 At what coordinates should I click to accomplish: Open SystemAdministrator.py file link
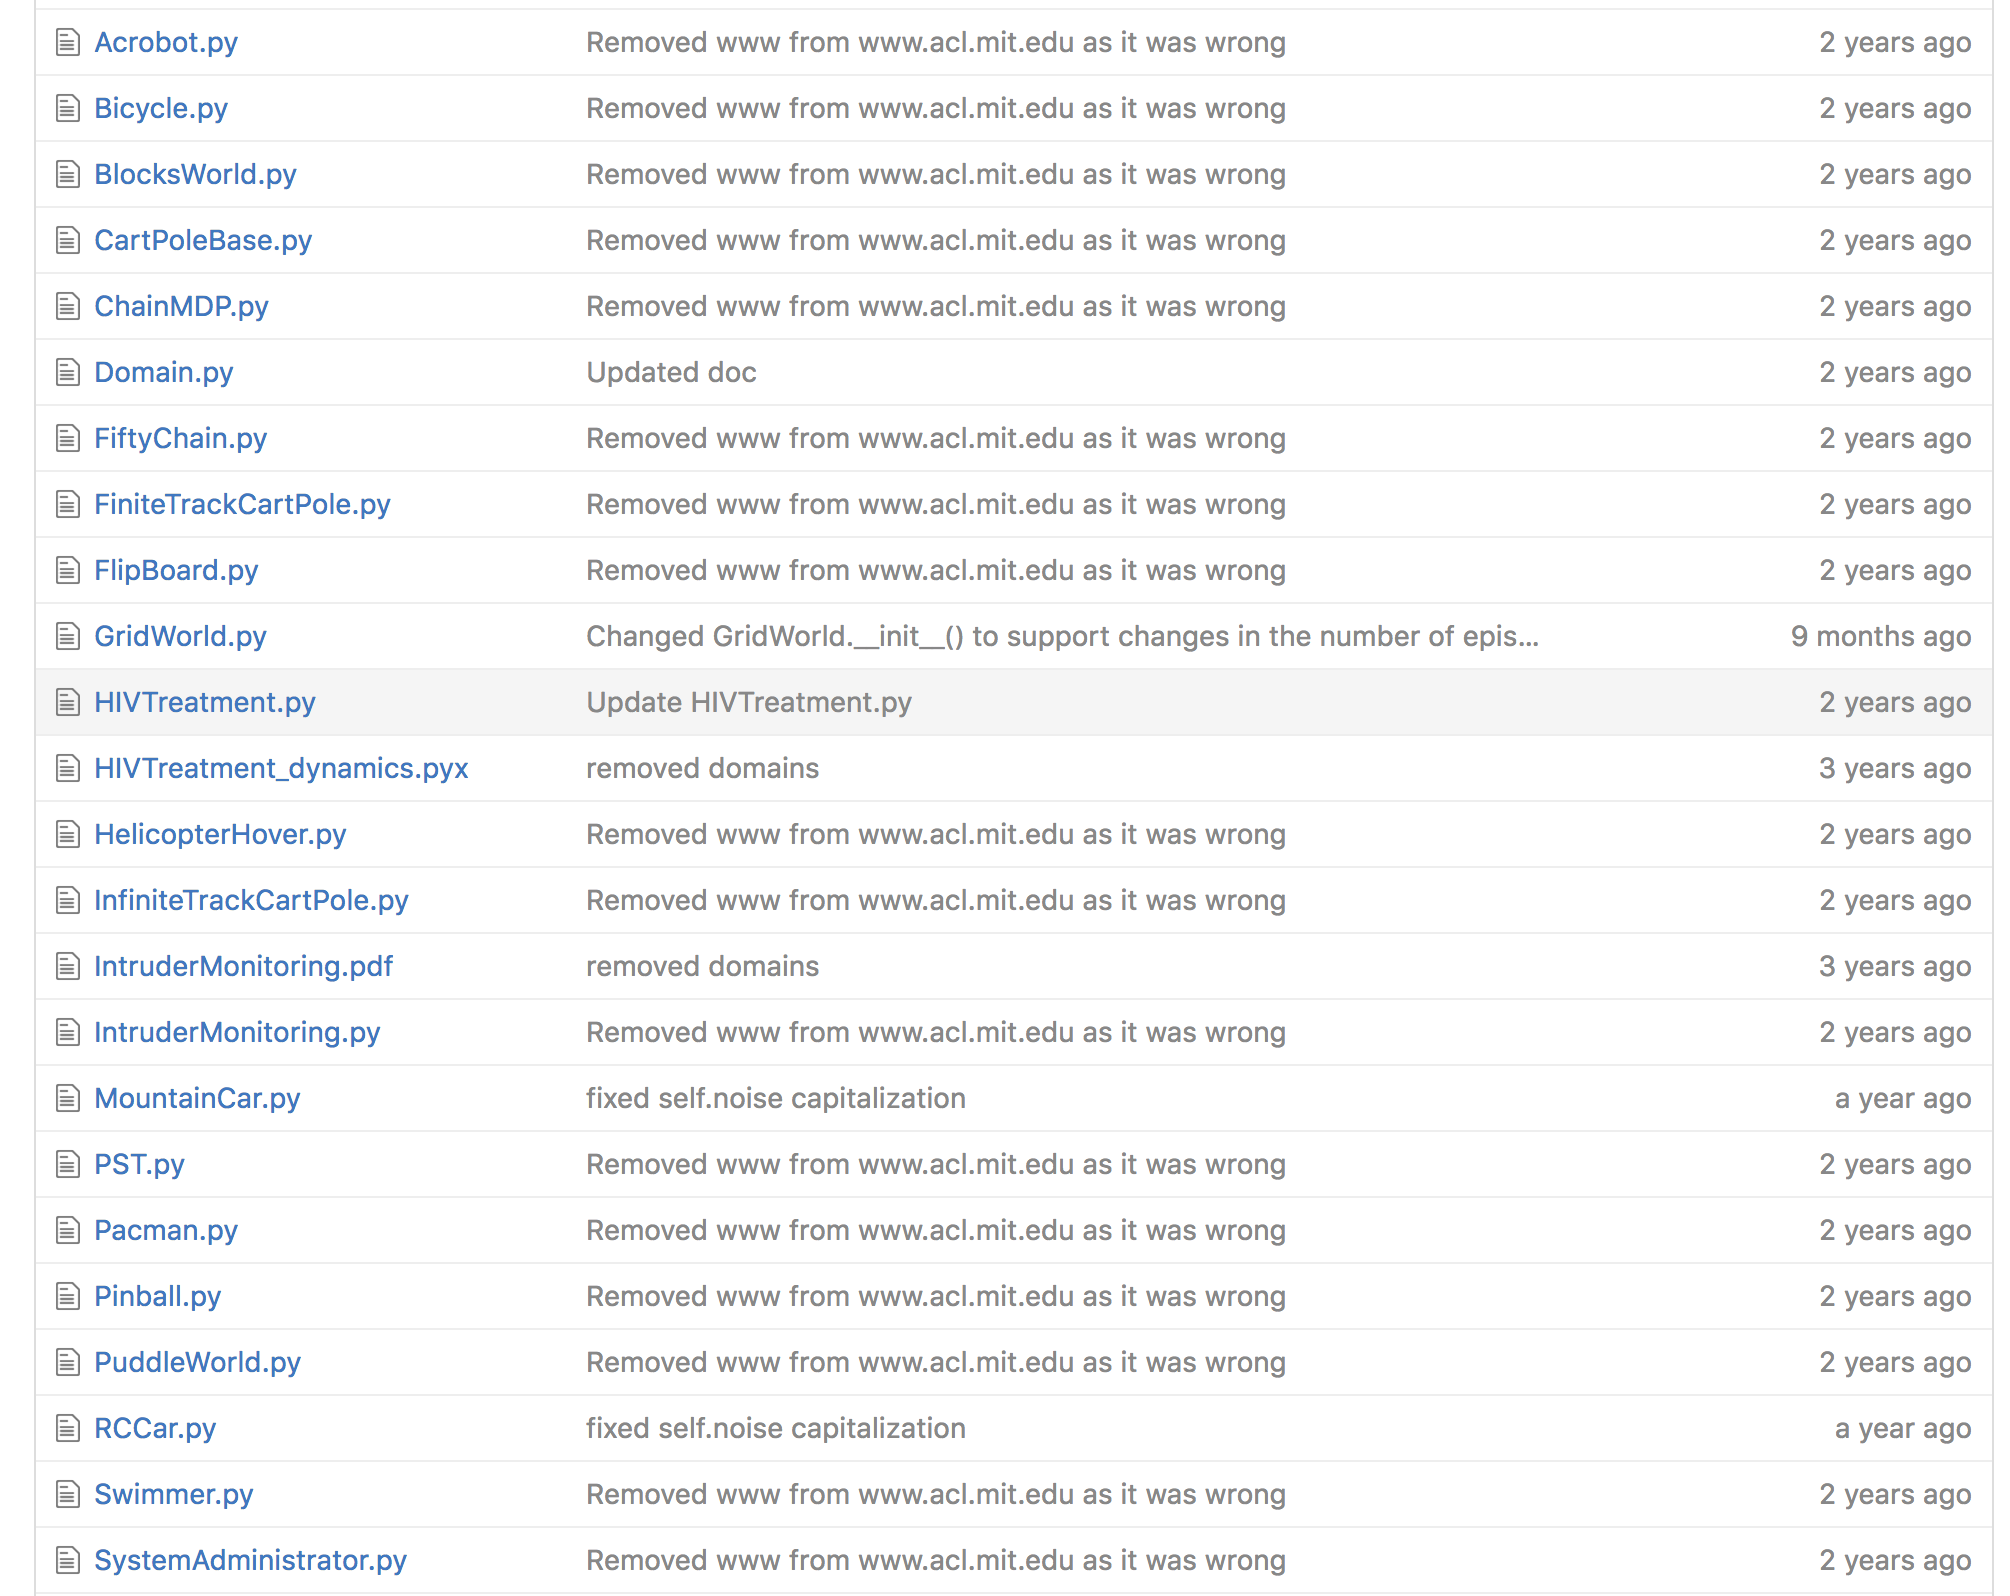tap(250, 1560)
